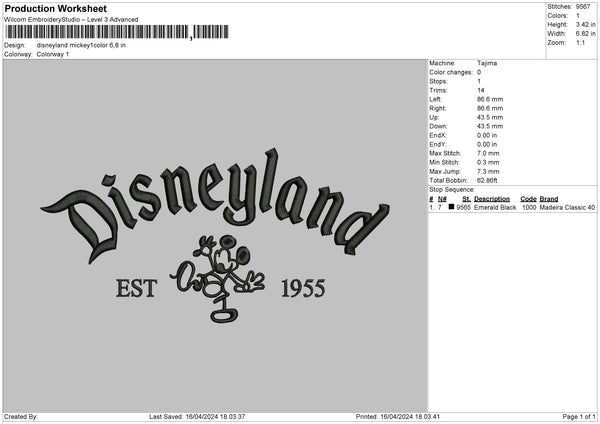This screenshot has height=424, width=600.
Task: Click the barcode in the header
Action: click(117, 32)
